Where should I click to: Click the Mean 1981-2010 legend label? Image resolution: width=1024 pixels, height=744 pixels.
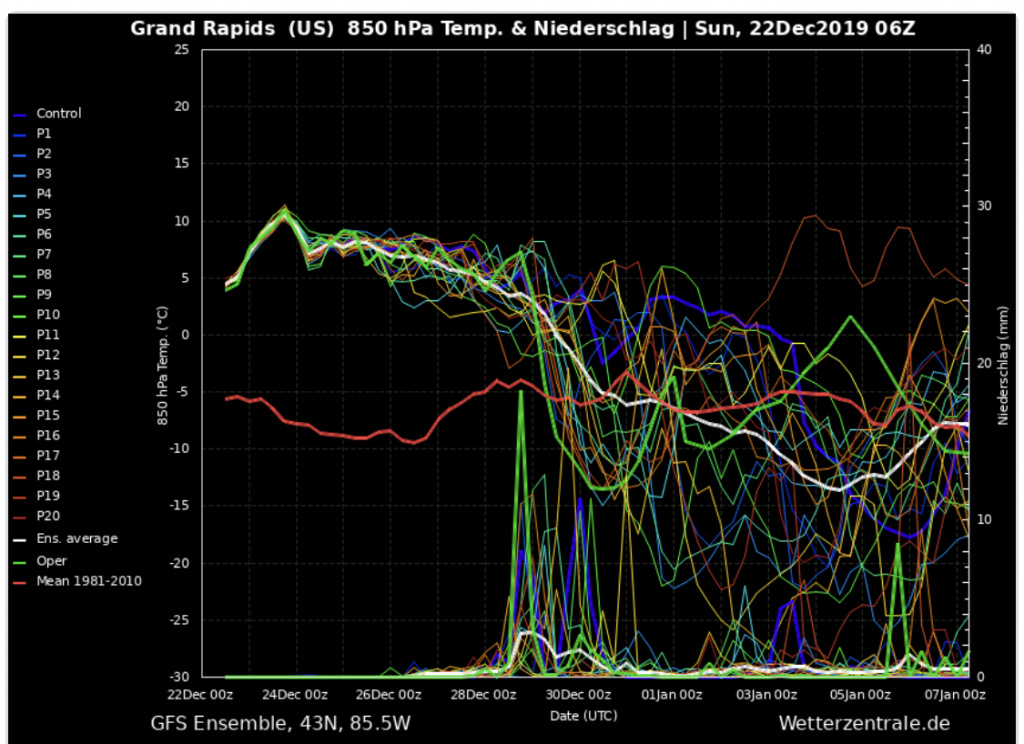[88, 581]
